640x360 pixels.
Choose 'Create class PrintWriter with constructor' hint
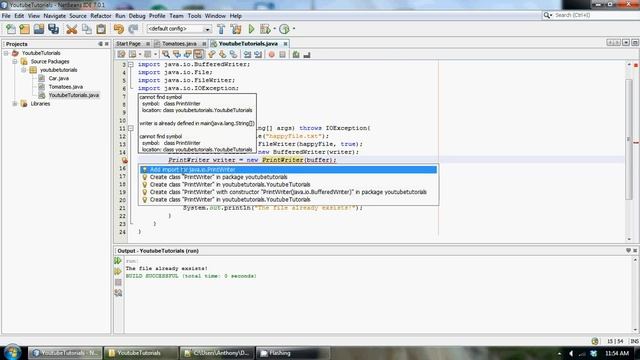[x=288, y=192]
